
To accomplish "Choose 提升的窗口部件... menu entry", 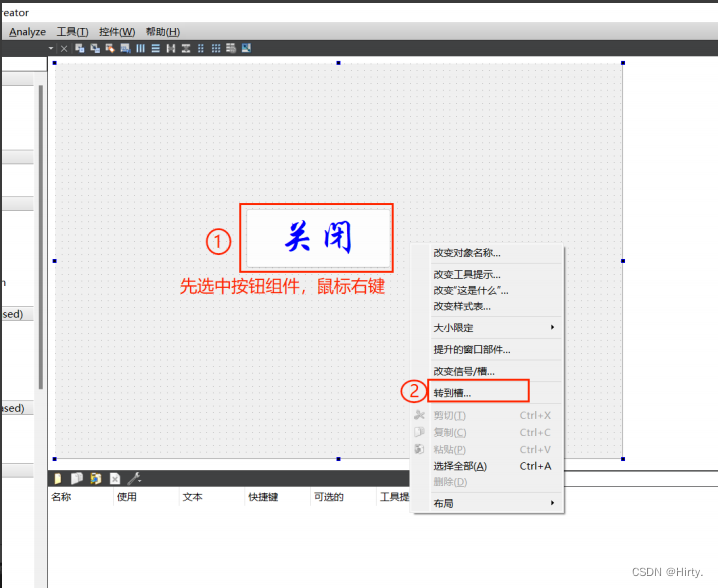I will [488, 350].
